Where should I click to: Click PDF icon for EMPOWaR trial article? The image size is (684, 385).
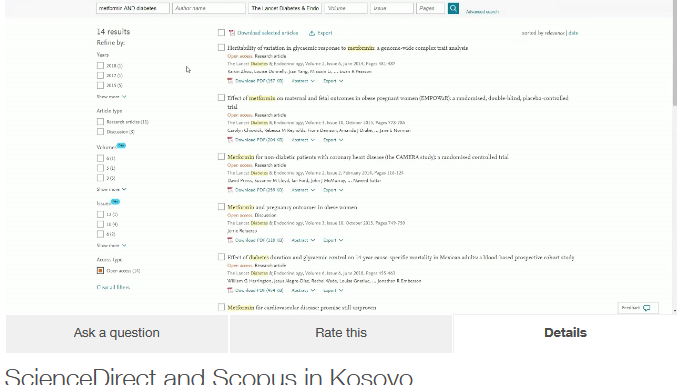(230, 140)
